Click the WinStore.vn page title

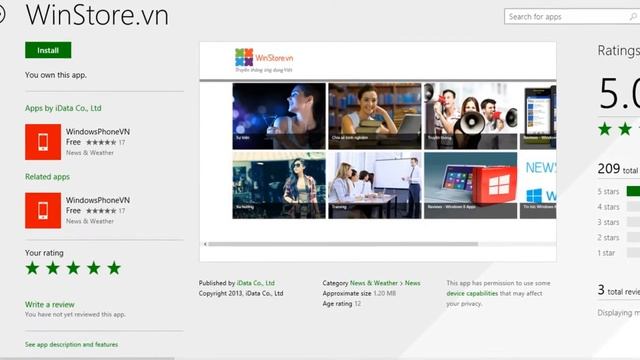(x=97, y=16)
